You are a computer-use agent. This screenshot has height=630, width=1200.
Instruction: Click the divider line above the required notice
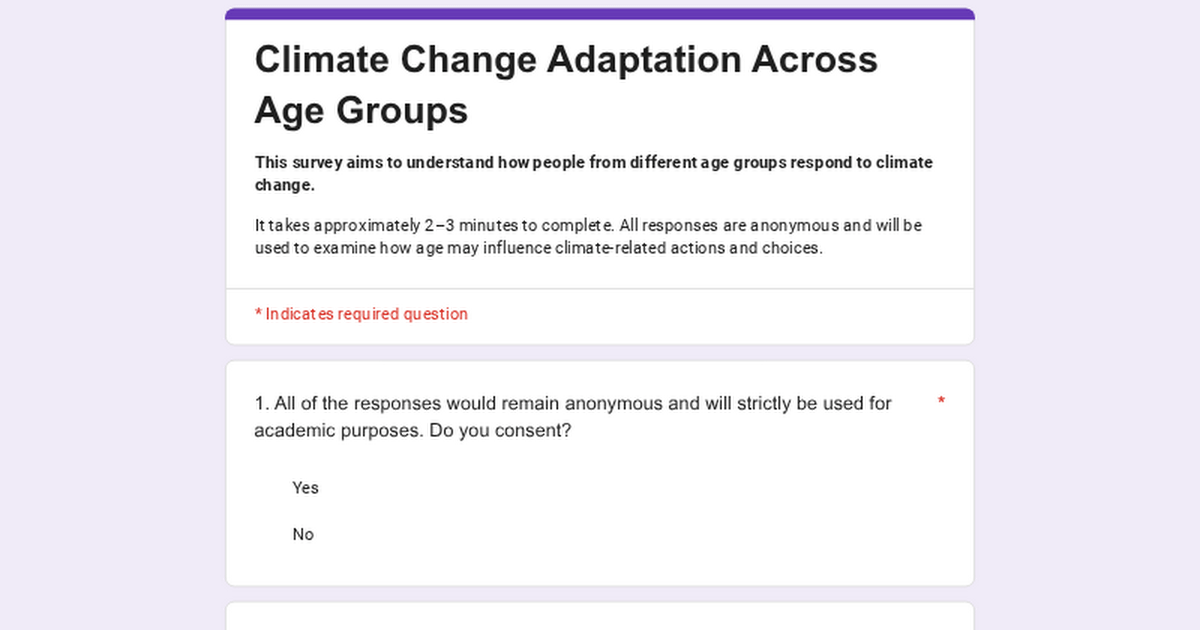click(x=600, y=289)
